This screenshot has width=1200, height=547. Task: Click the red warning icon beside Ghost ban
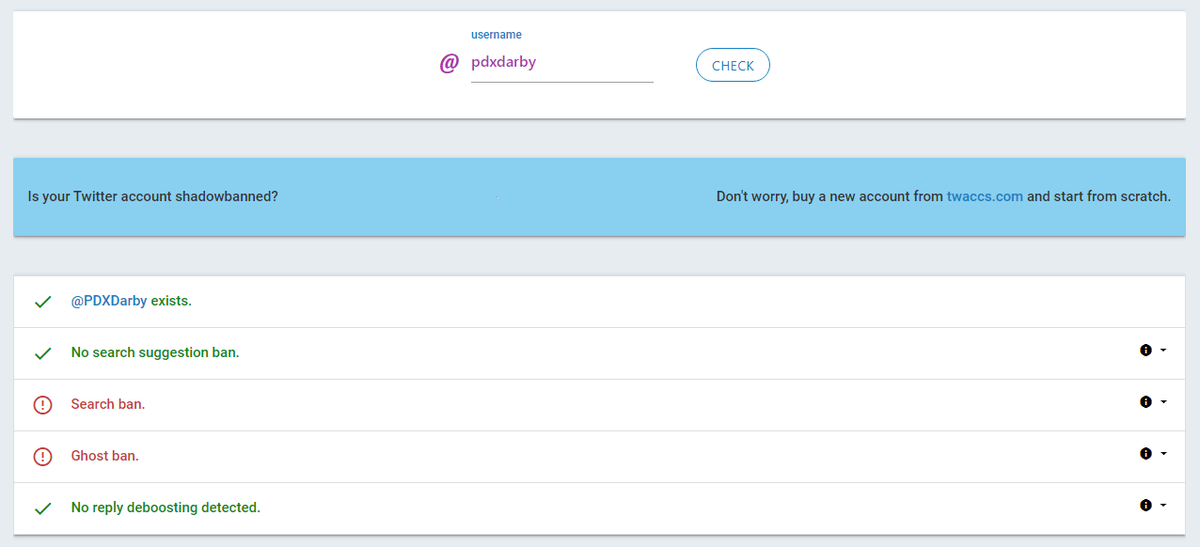point(43,456)
